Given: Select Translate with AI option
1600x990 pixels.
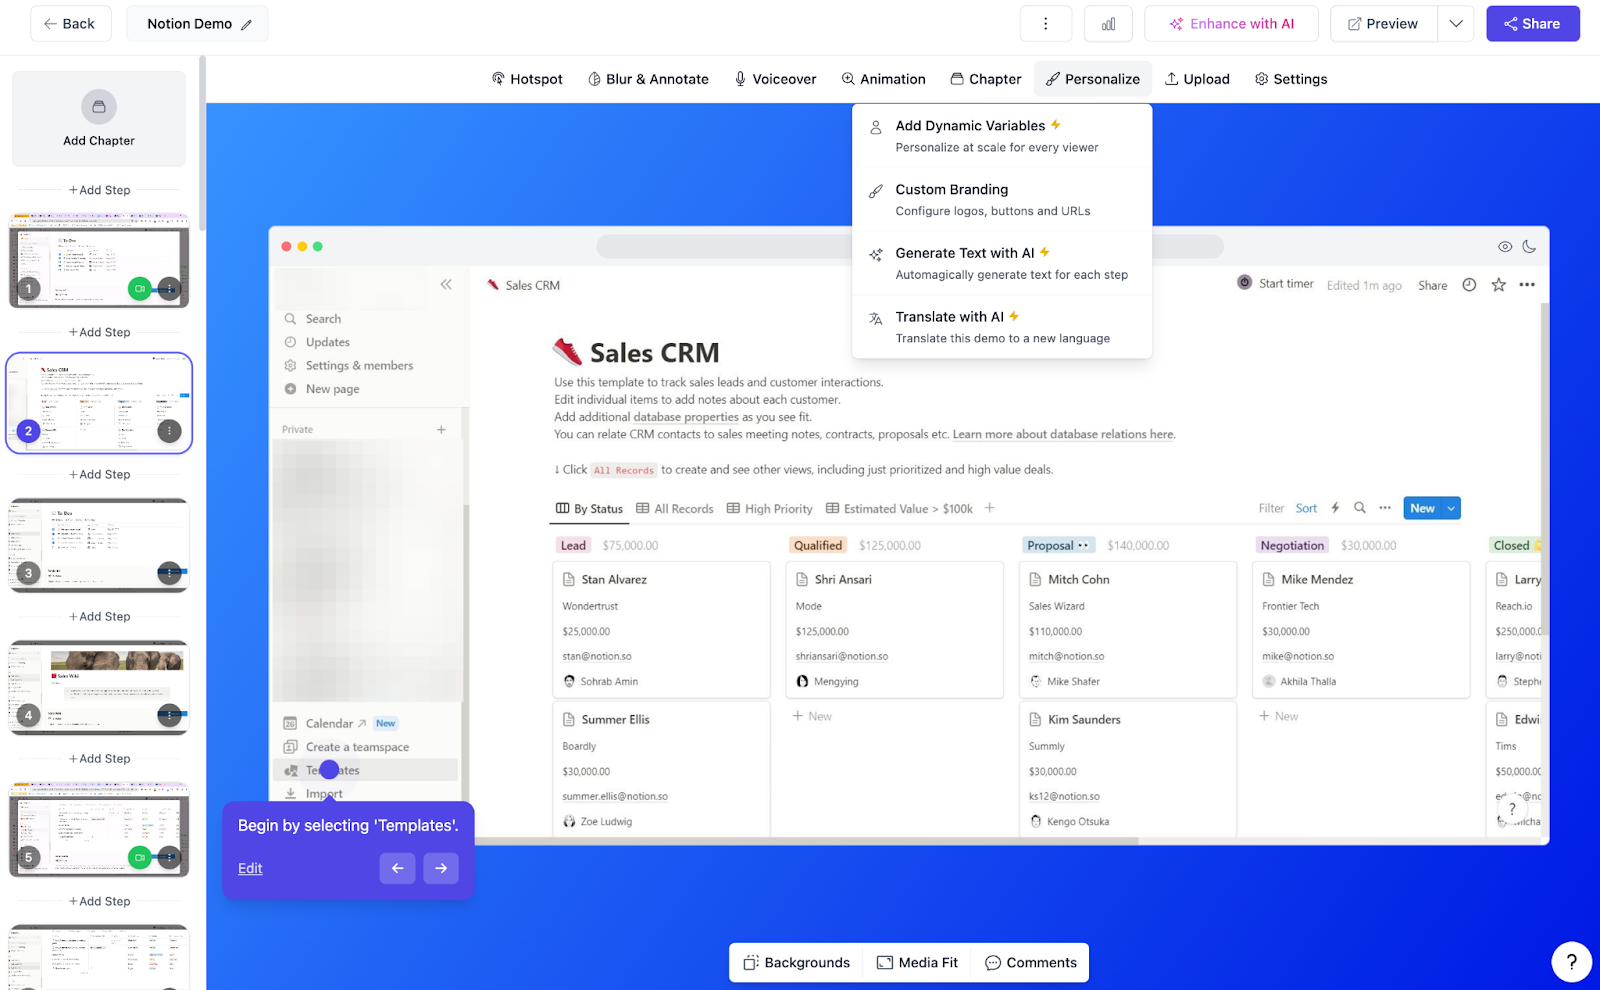Looking at the screenshot, I should click(x=1002, y=327).
